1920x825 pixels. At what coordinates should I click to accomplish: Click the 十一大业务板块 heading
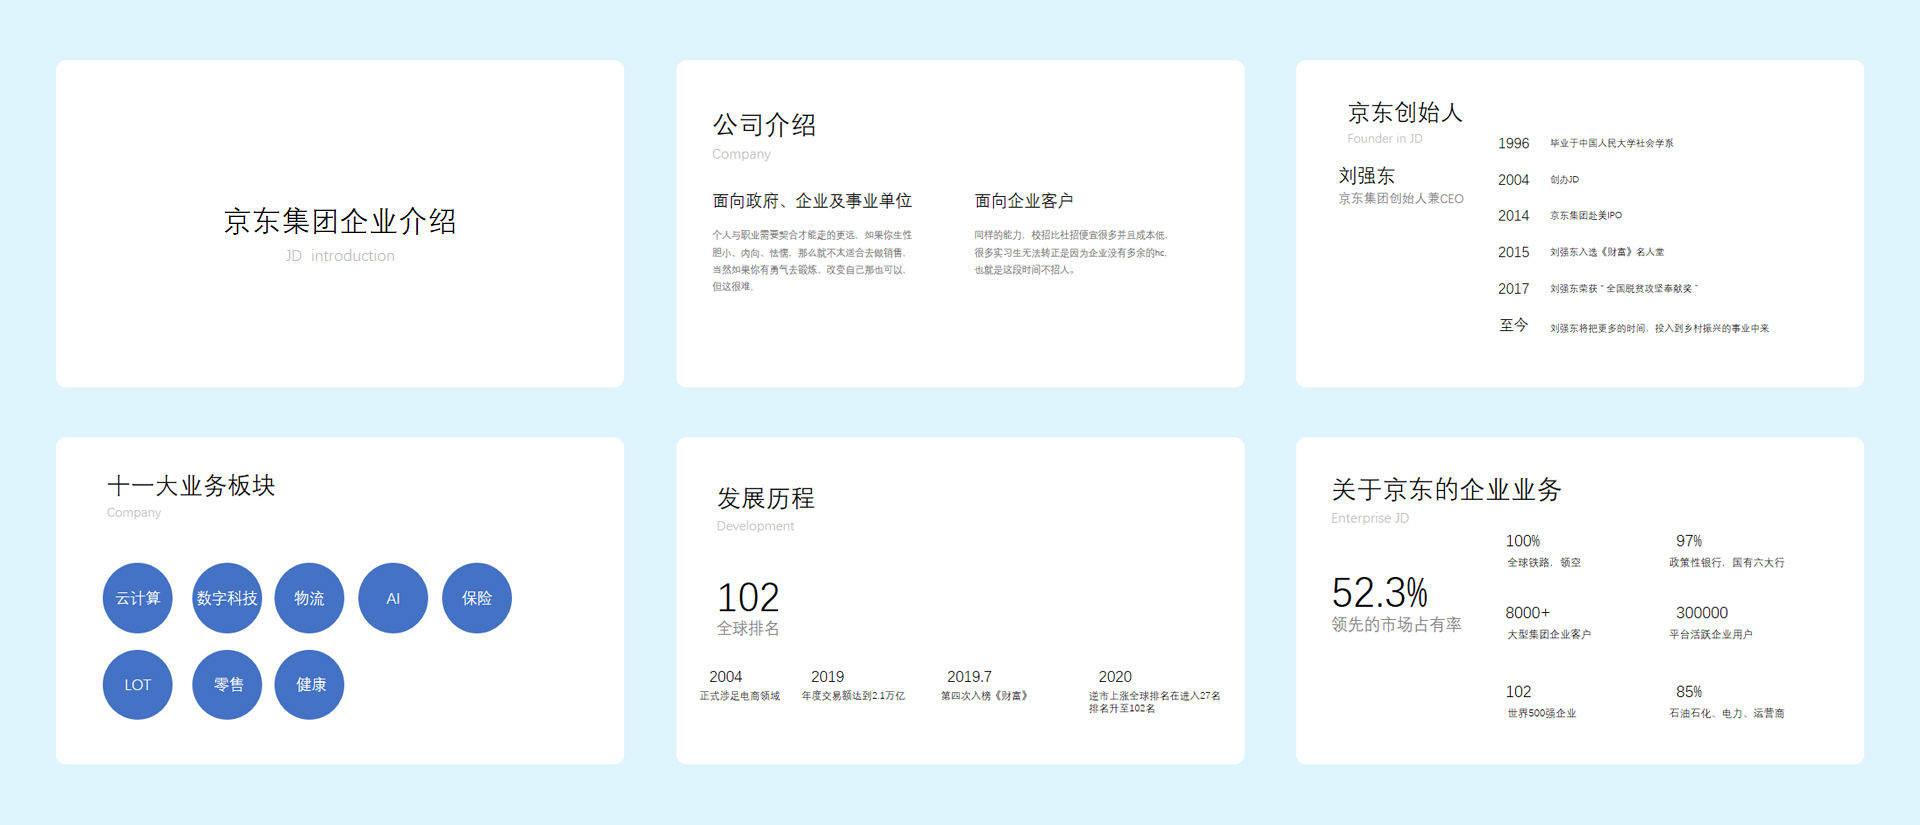[x=191, y=486]
